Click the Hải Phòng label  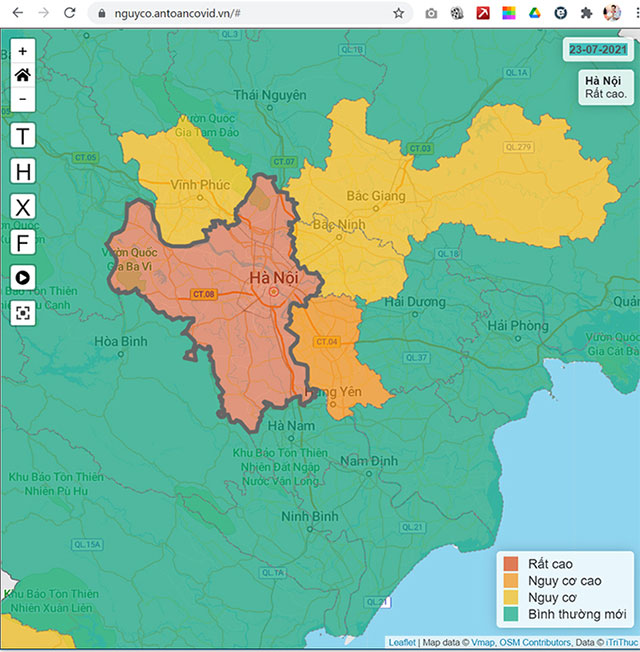coord(518,326)
